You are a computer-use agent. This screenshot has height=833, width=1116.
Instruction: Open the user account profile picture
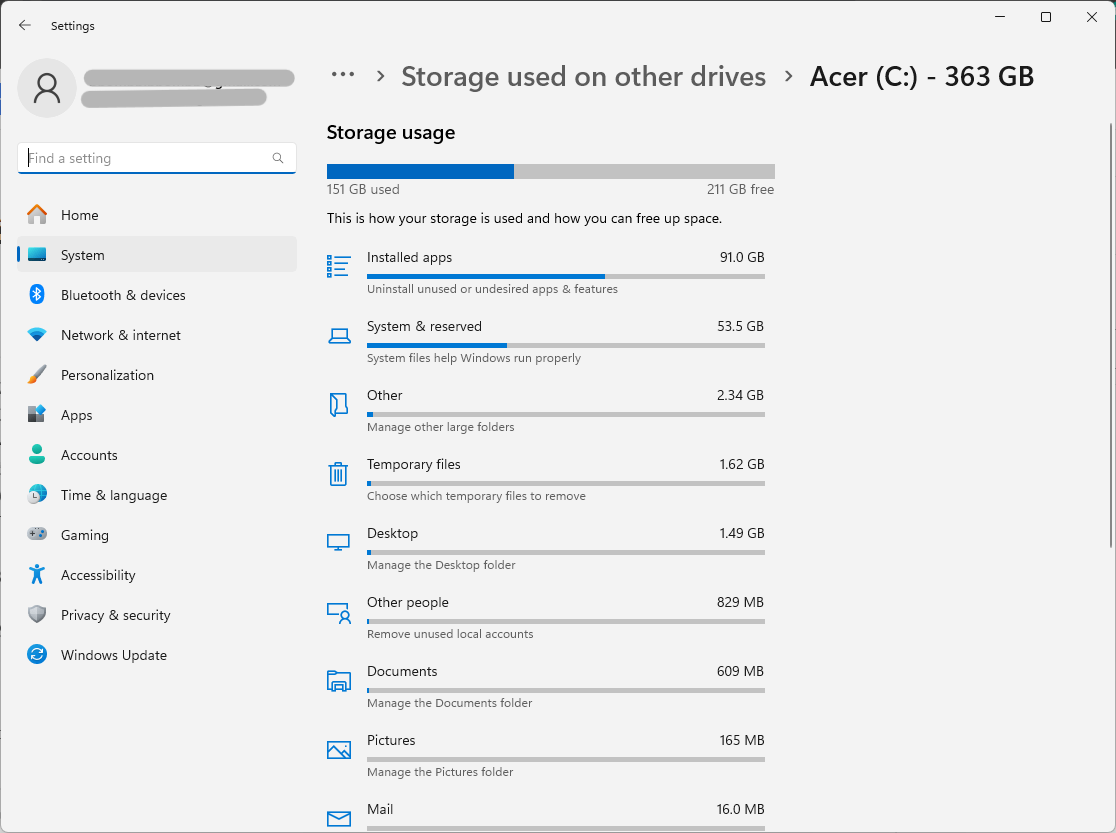(47, 88)
